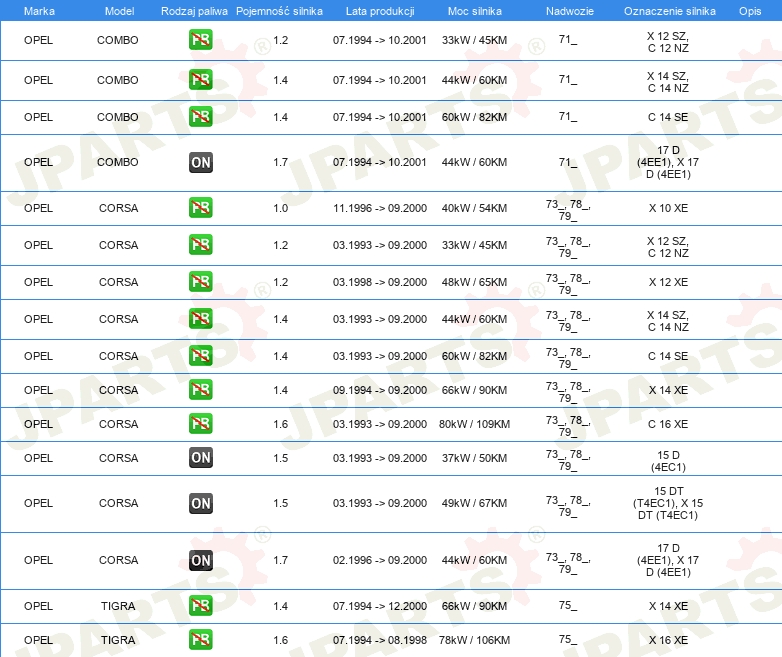Click the Pojemność silnika column header
Screen dimensions: 782x657
click(279, 11)
